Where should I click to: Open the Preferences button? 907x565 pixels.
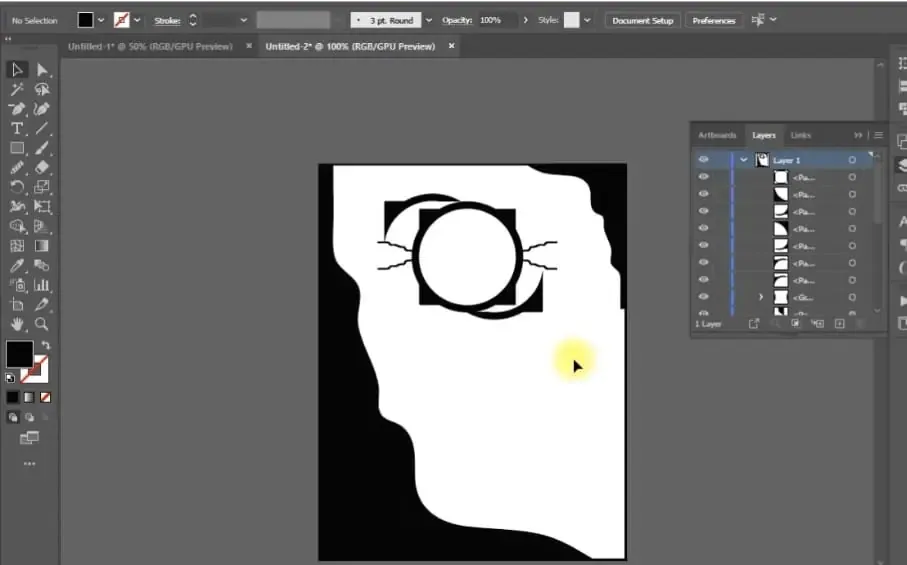[714, 20]
